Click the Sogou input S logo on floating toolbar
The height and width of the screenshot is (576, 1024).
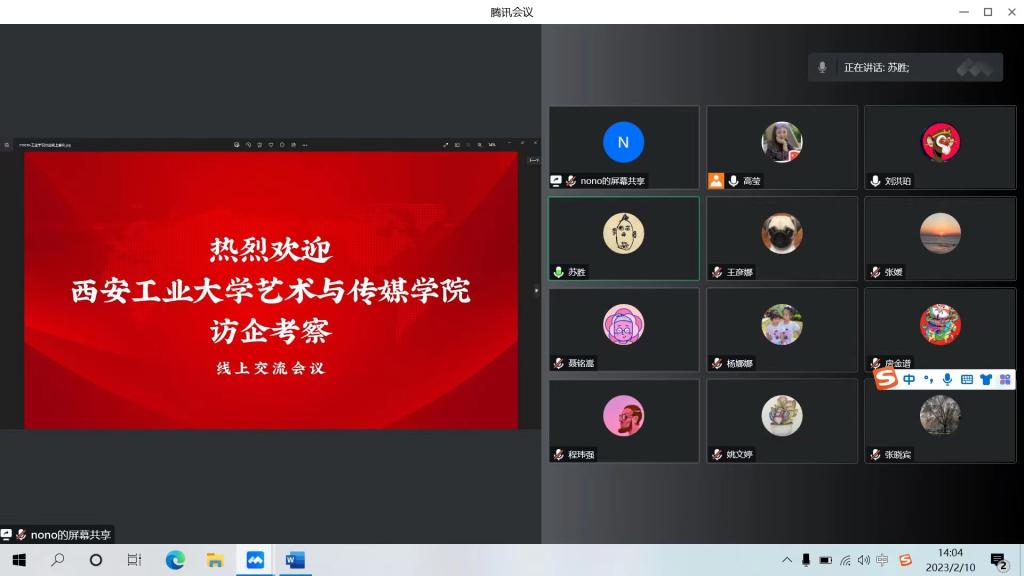tap(886, 379)
